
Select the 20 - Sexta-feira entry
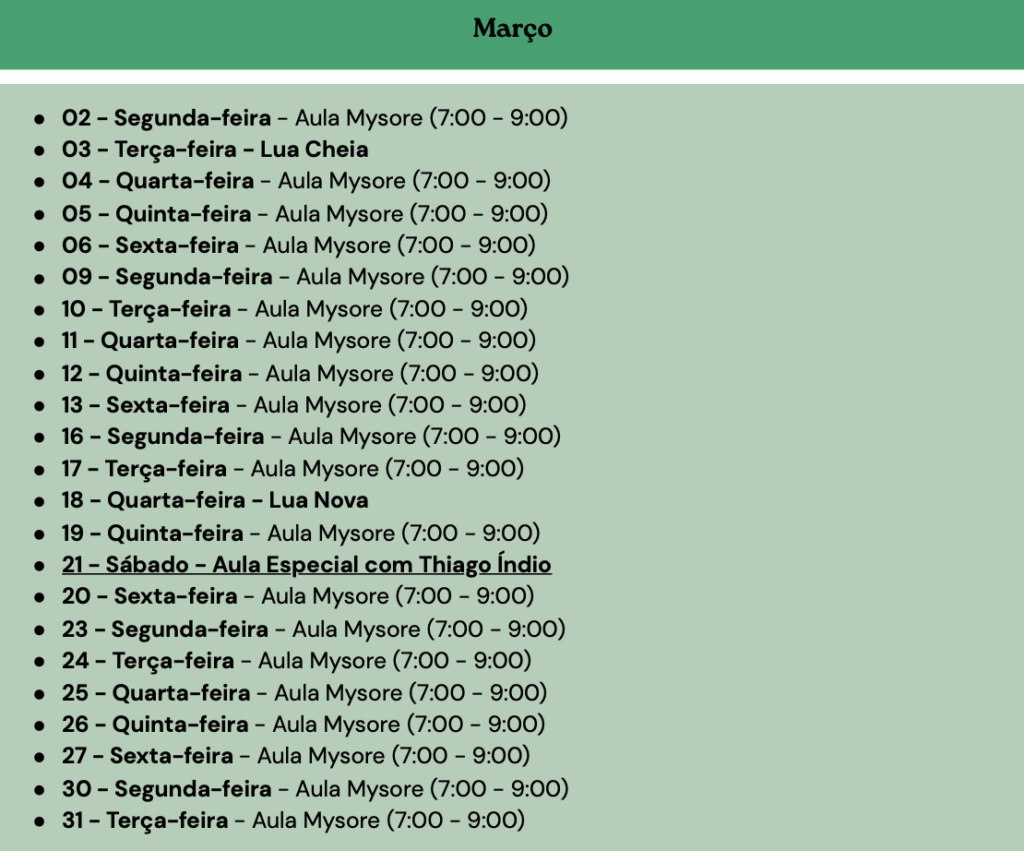(298, 597)
